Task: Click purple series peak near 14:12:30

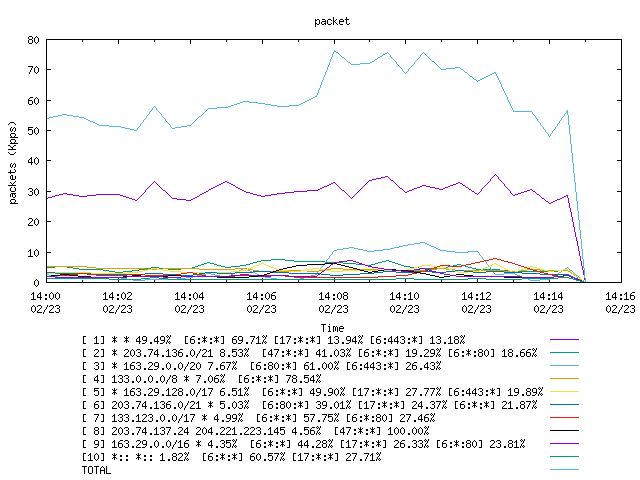Action: [x=496, y=175]
